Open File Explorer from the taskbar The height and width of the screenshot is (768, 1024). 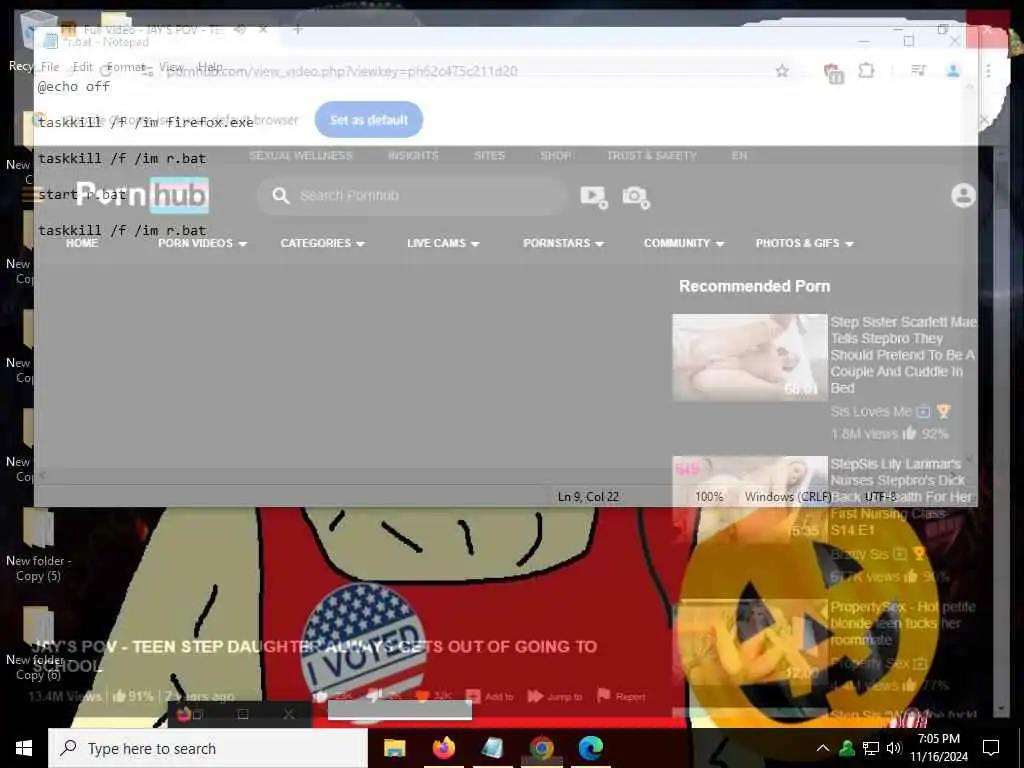(394, 748)
